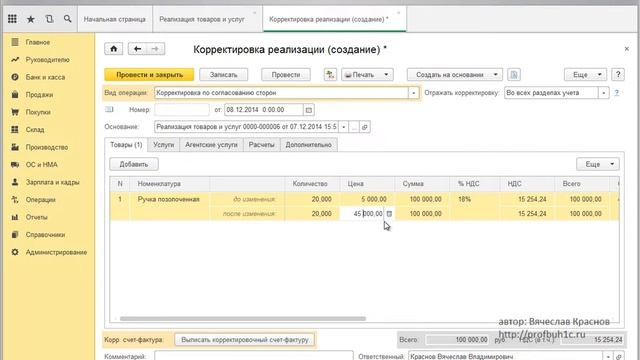
Task: Click Выписать корректировочный счет-фактуру
Action: pos(245,340)
